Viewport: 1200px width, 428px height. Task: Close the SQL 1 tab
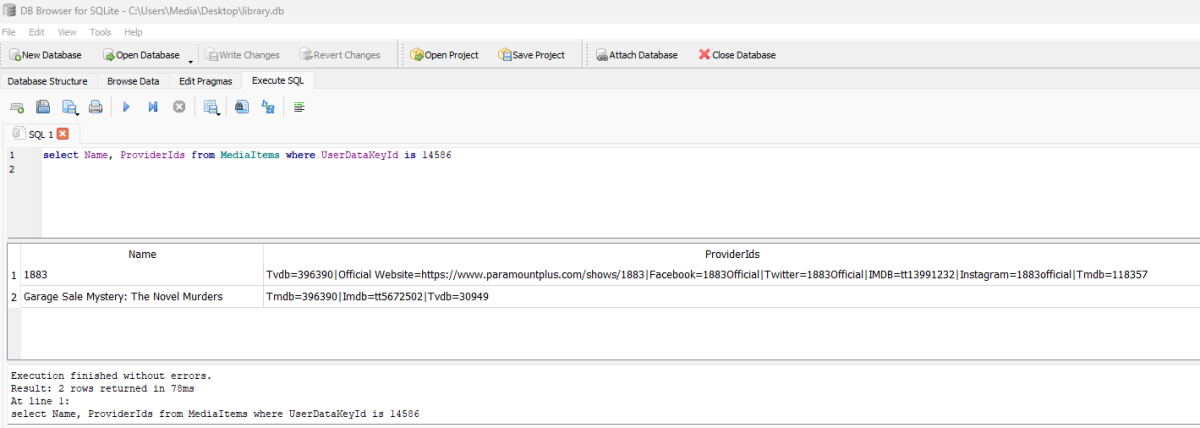click(x=63, y=134)
